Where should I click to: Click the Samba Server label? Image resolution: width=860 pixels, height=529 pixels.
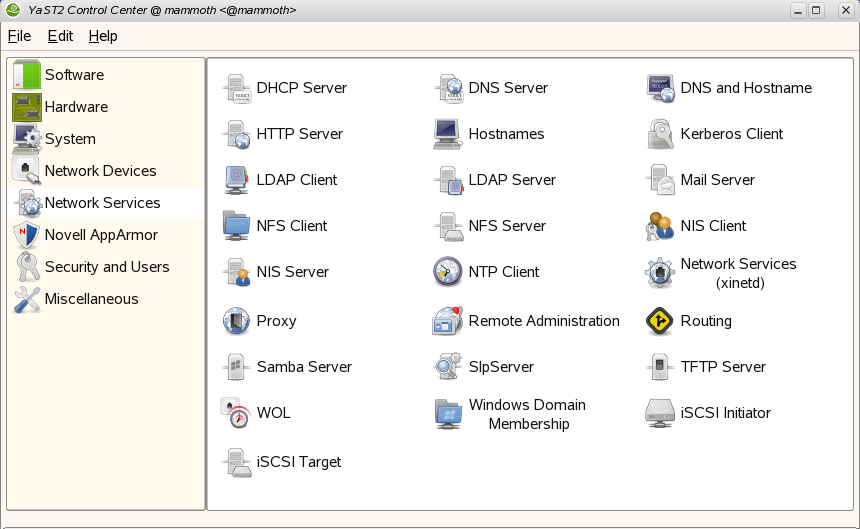(x=304, y=367)
